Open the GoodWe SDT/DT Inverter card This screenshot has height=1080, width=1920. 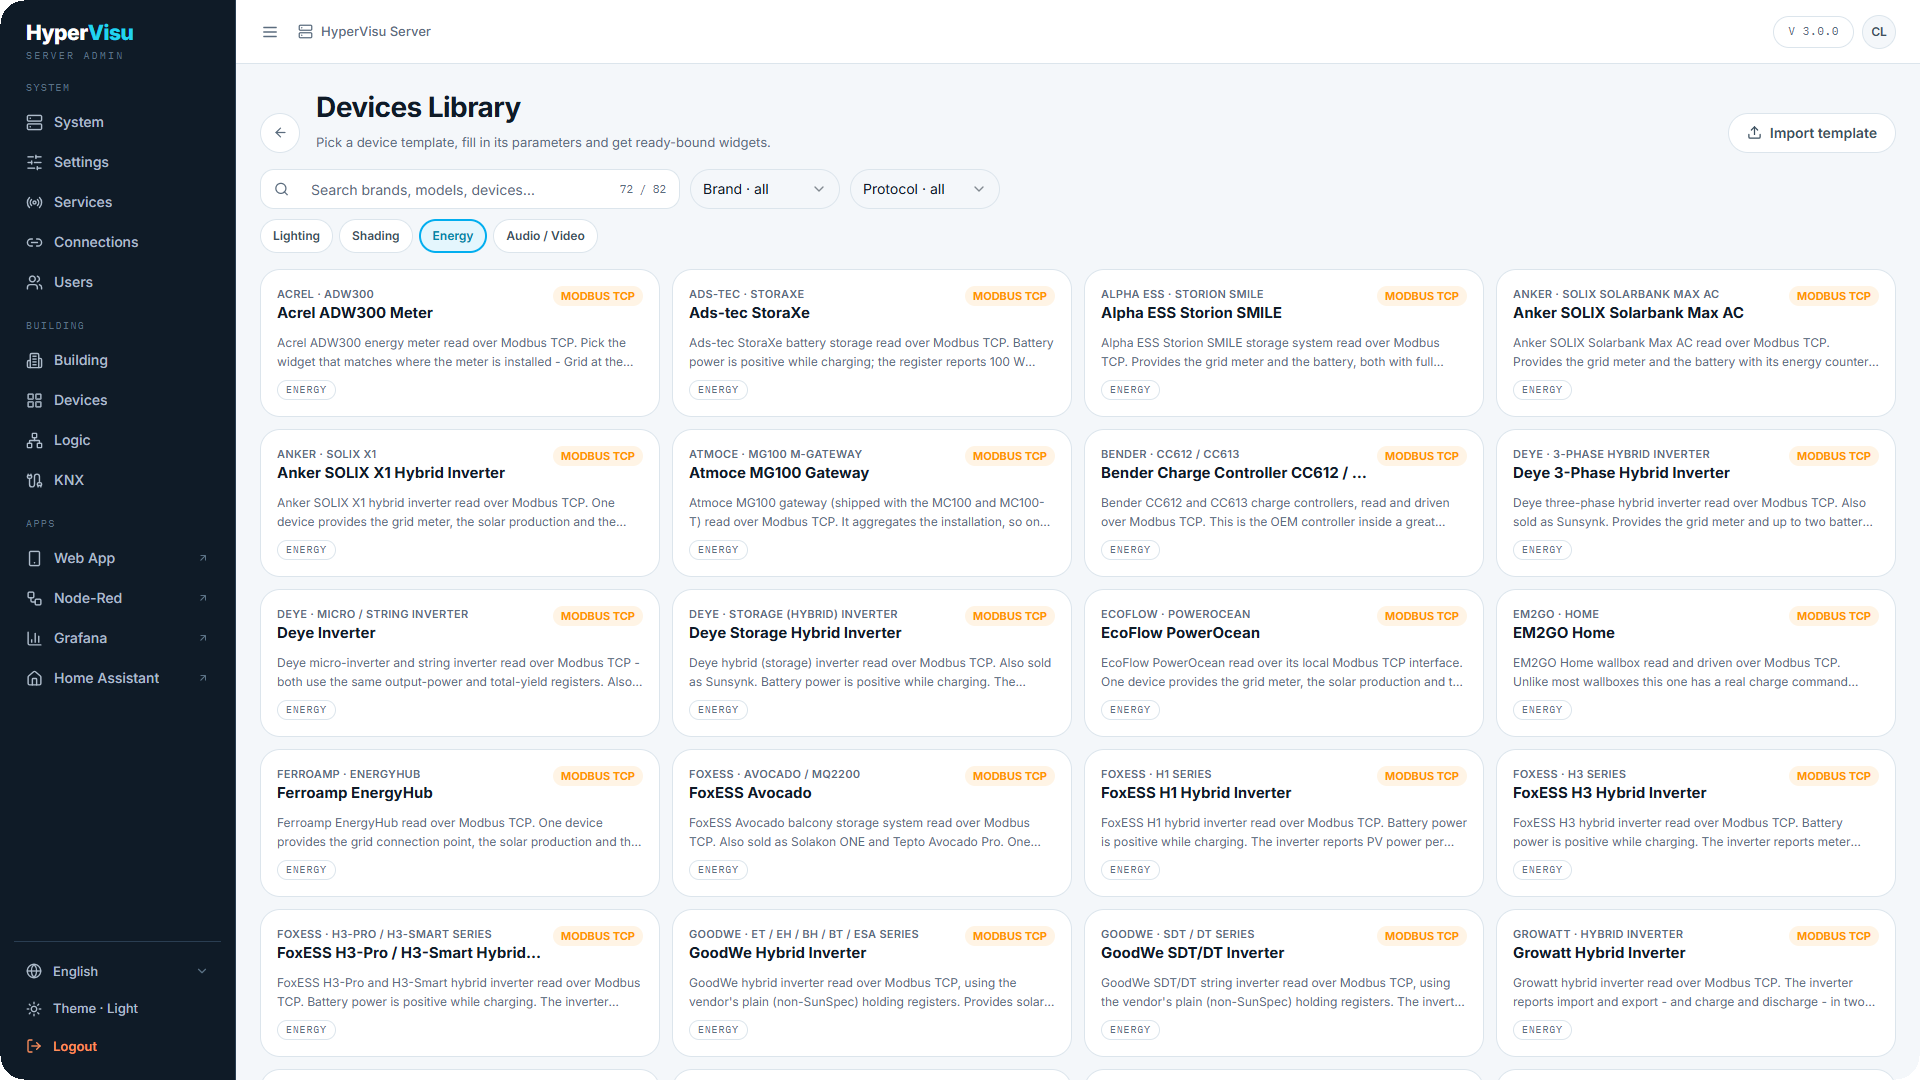click(1284, 983)
